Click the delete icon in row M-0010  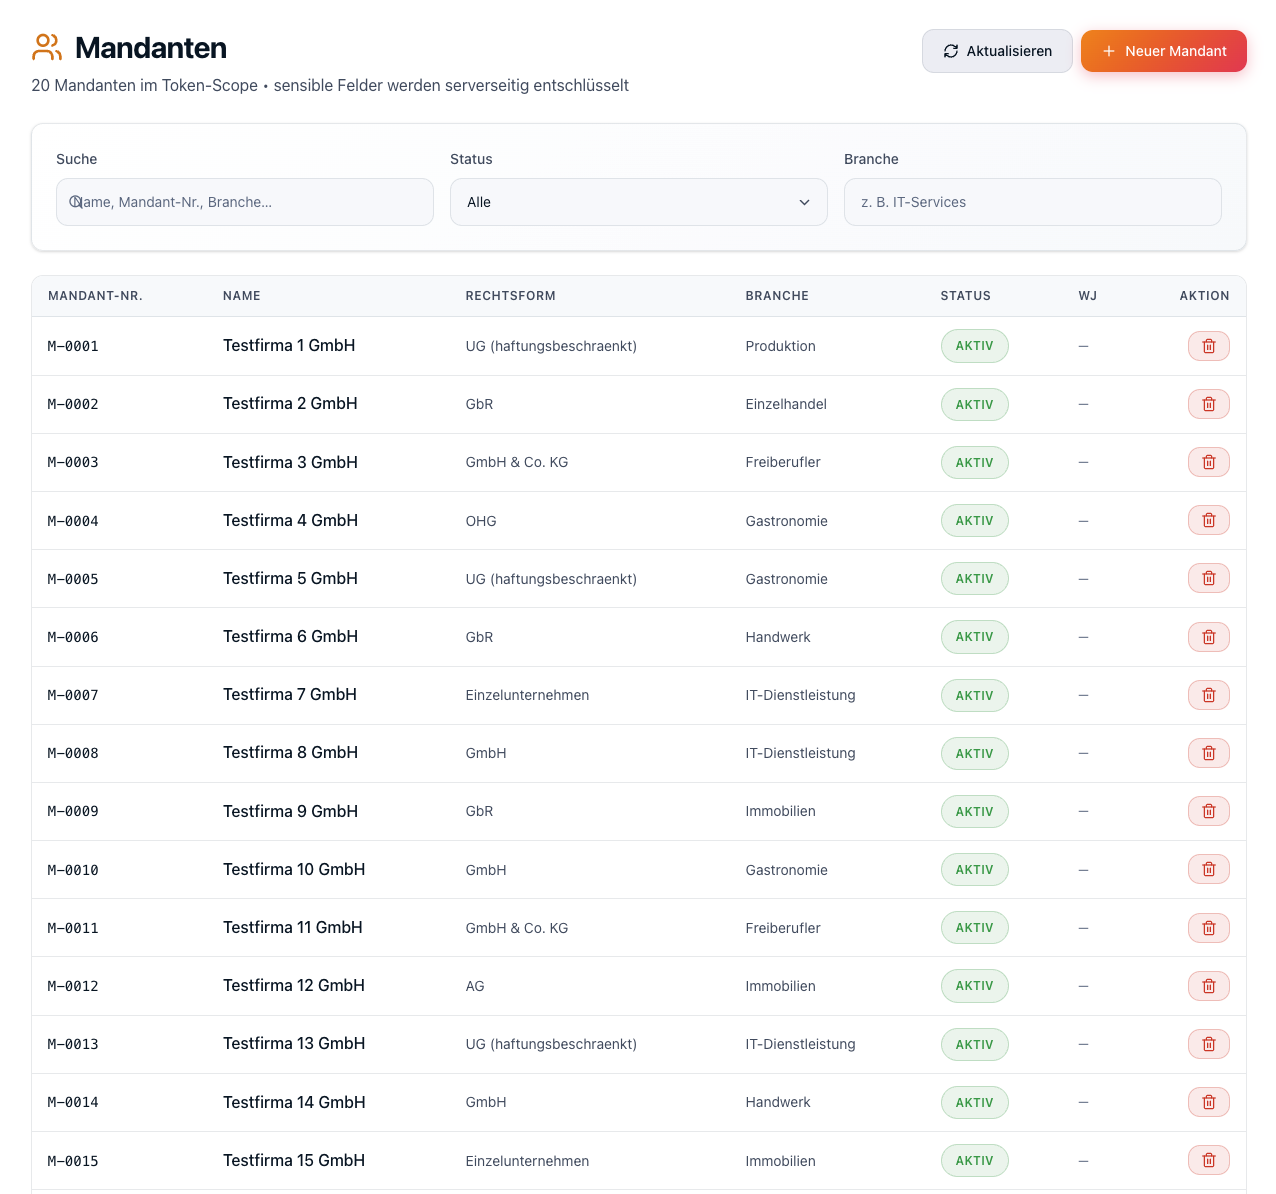click(x=1208, y=869)
